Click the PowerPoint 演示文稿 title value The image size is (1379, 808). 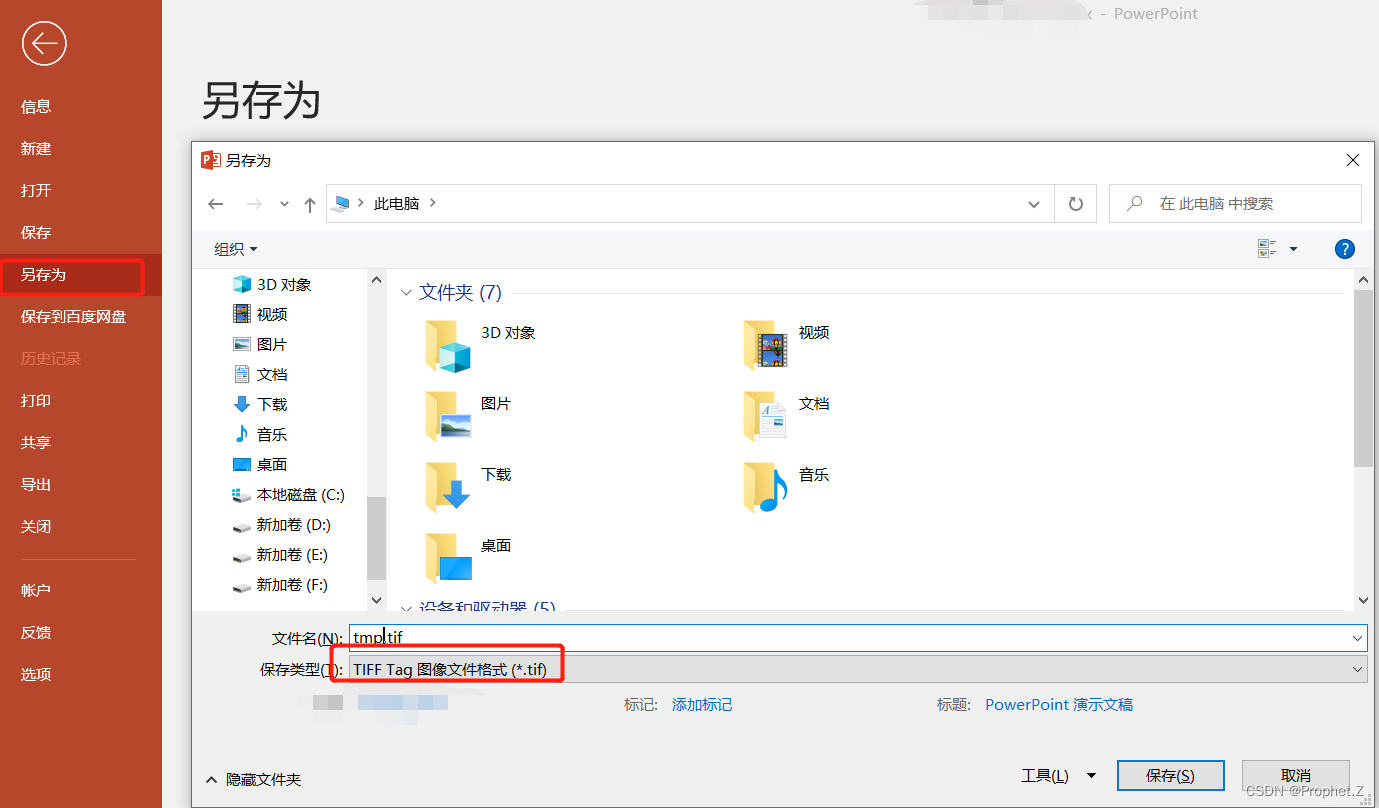(x=1059, y=705)
